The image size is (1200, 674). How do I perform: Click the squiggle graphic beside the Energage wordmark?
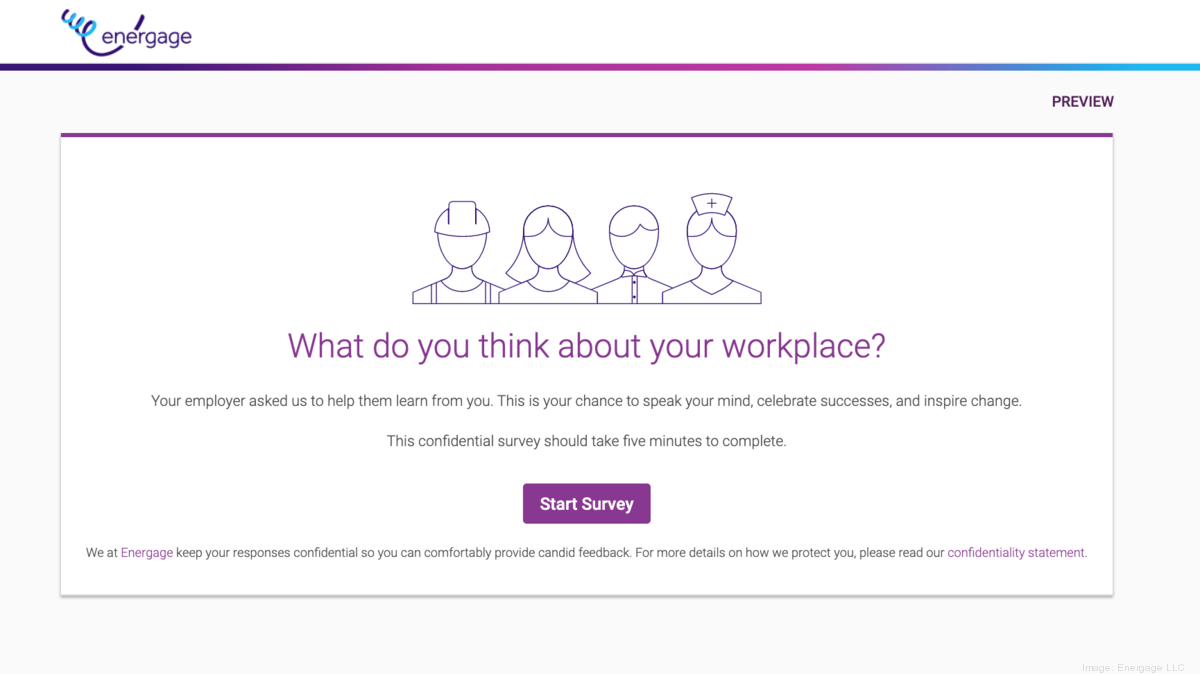(78, 25)
